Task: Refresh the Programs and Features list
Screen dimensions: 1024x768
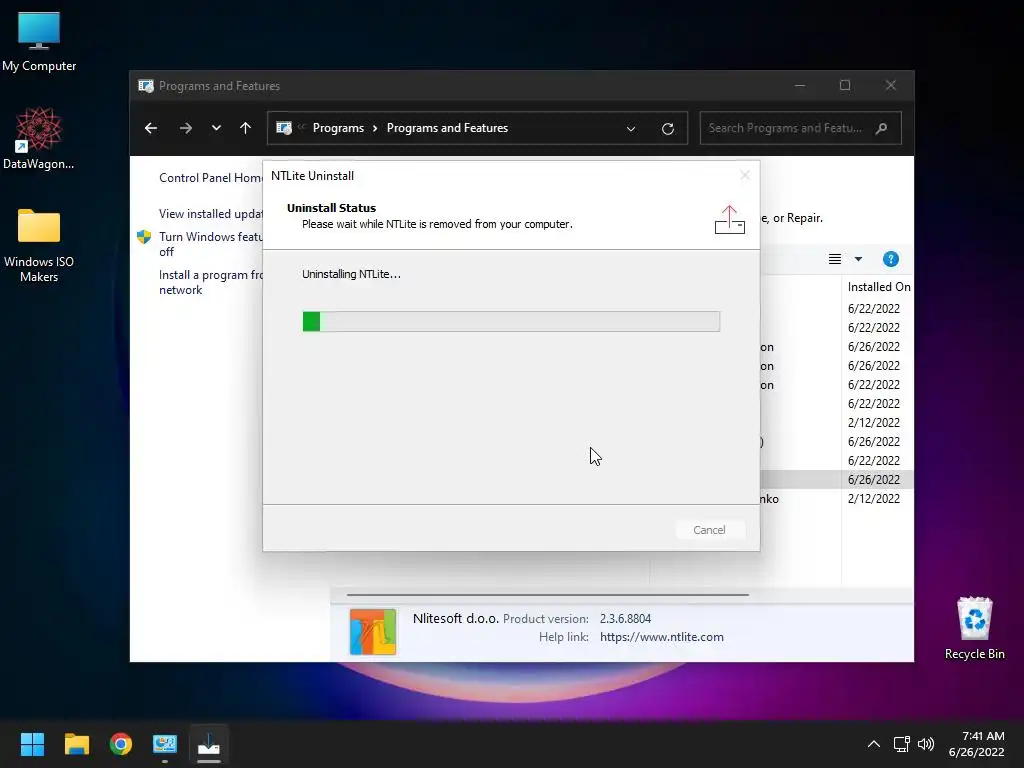Action: 667,129
